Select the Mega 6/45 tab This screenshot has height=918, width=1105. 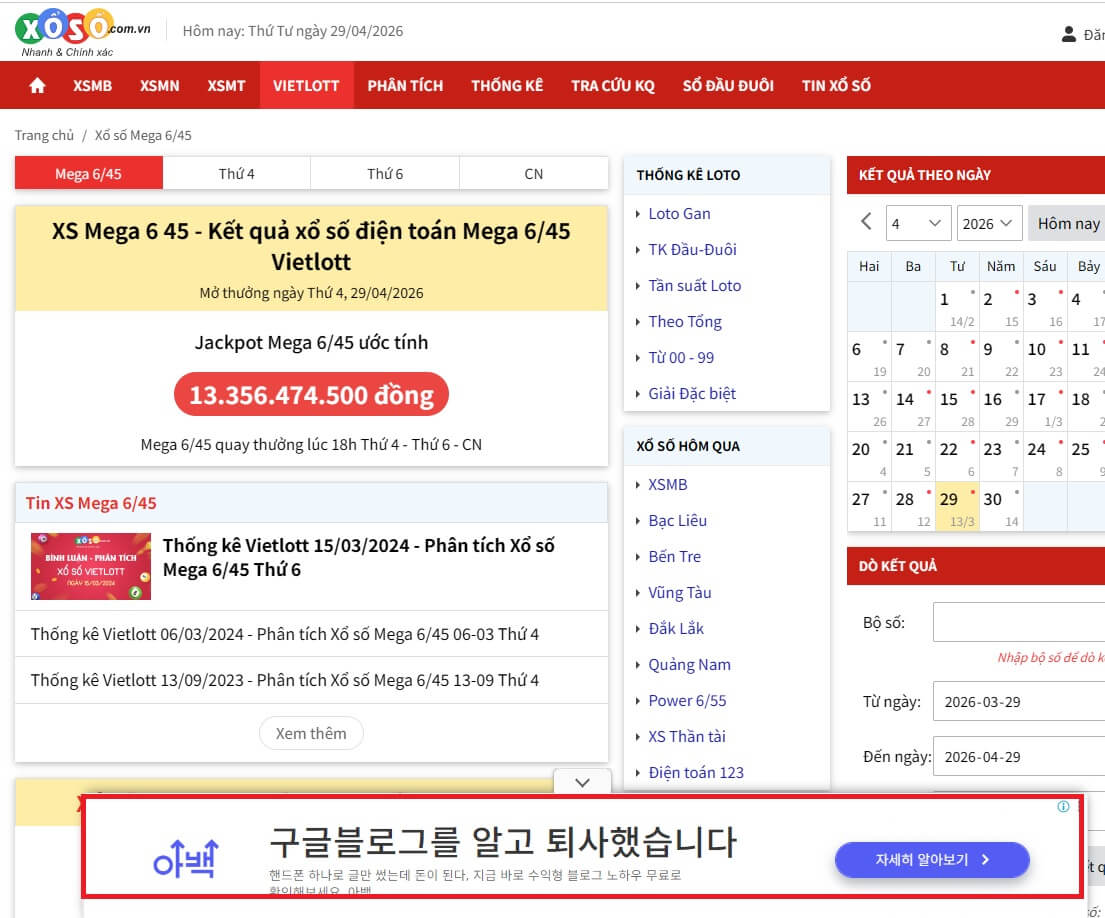point(89,173)
